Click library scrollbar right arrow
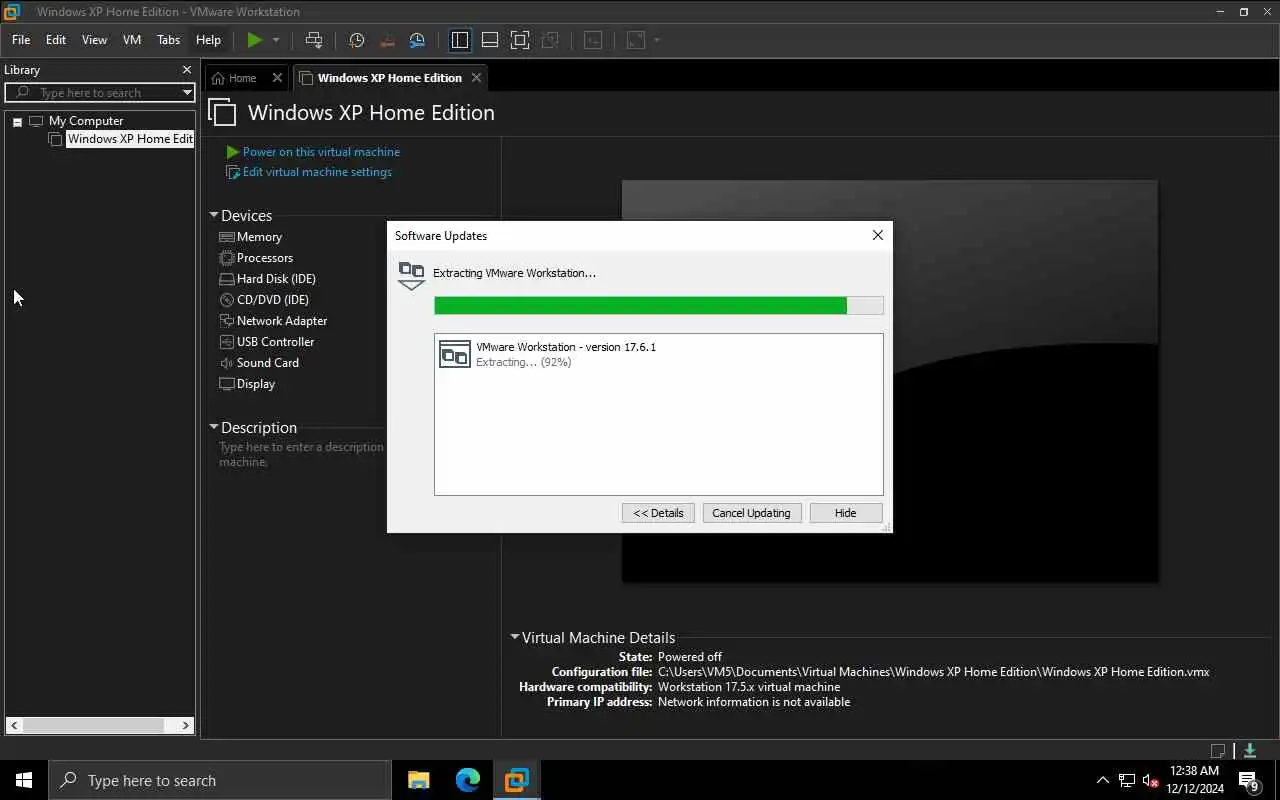1280x800 pixels. pos(185,725)
